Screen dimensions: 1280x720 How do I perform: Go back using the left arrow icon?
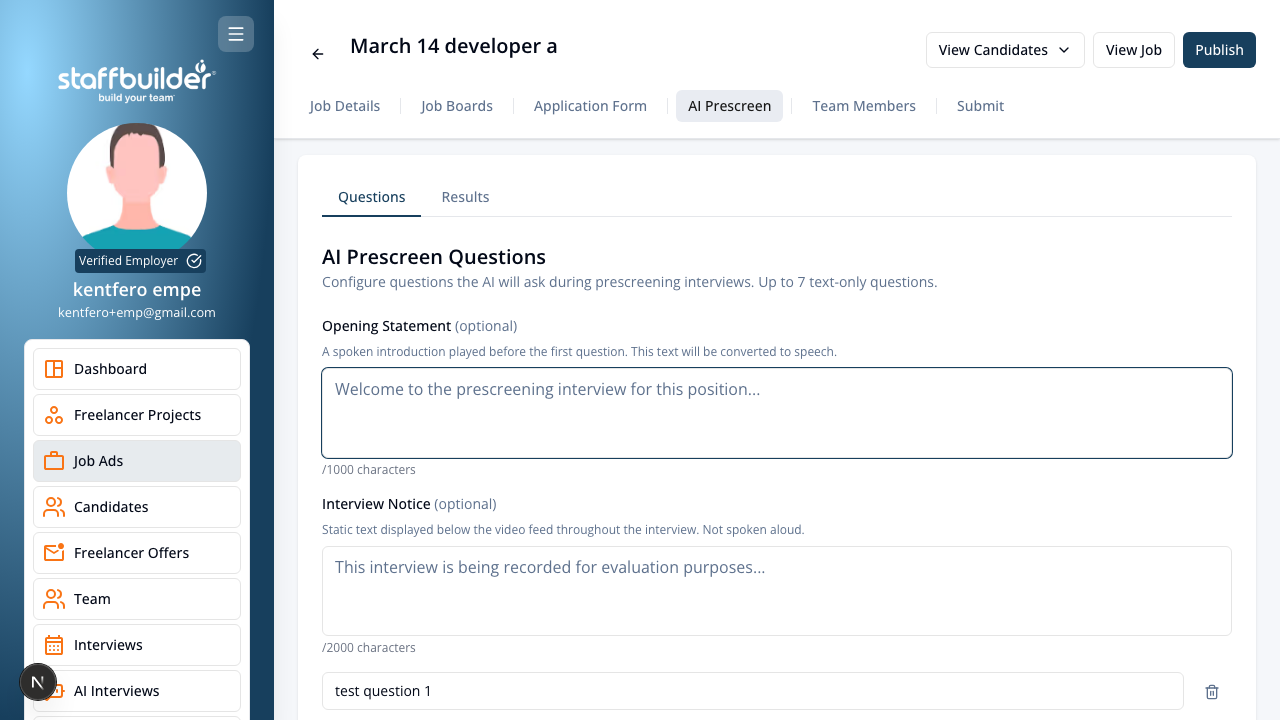click(x=318, y=54)
